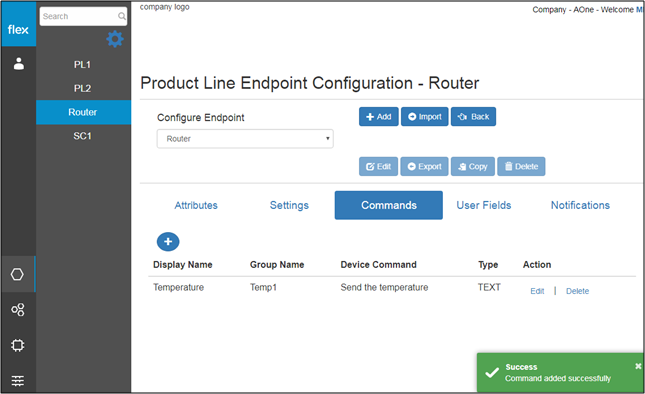Open the connected circles icon in sidebar
Viewport: 645px width, 394px height.
click(18, 309)
